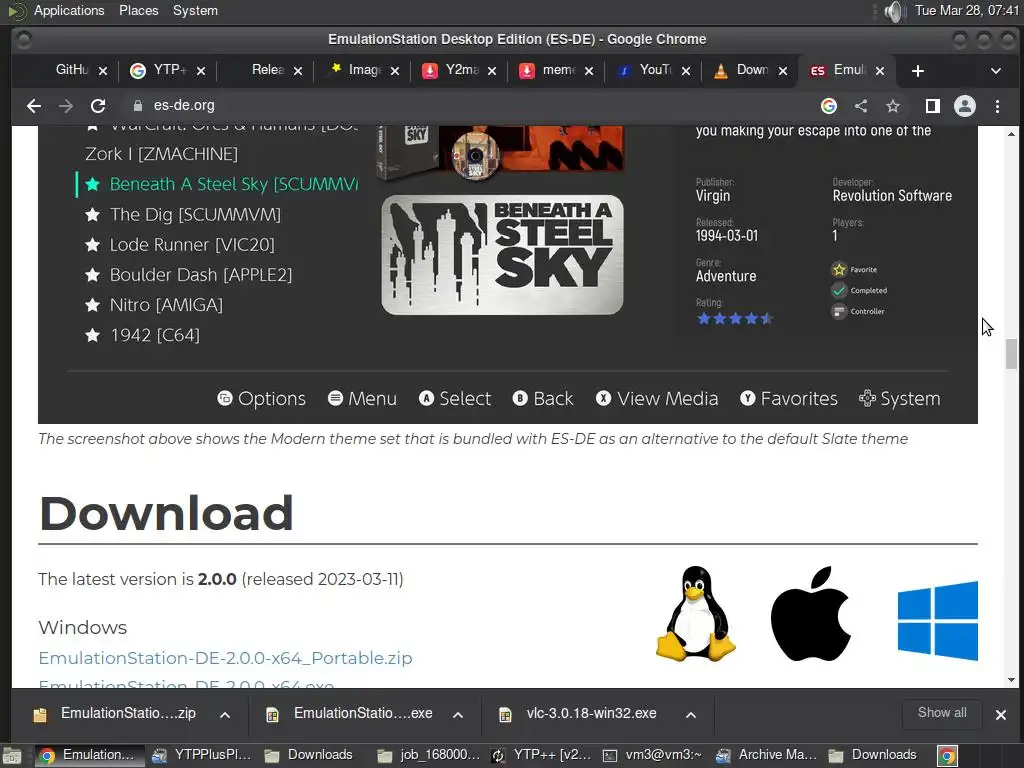Expand options for the vlc-3.0.18-win32.exe download
This screenshot has height=768, width=1024.
[691, 715]
